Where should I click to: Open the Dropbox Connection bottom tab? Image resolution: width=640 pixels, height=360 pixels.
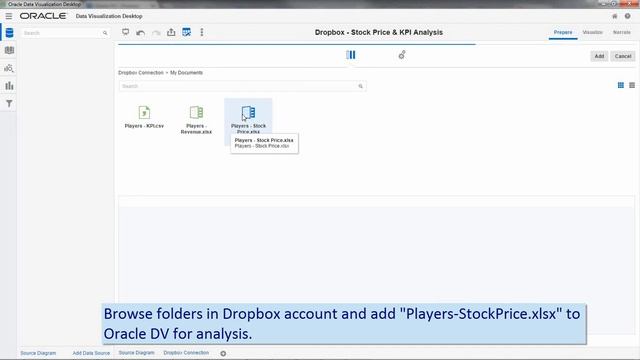pos(186,353)
